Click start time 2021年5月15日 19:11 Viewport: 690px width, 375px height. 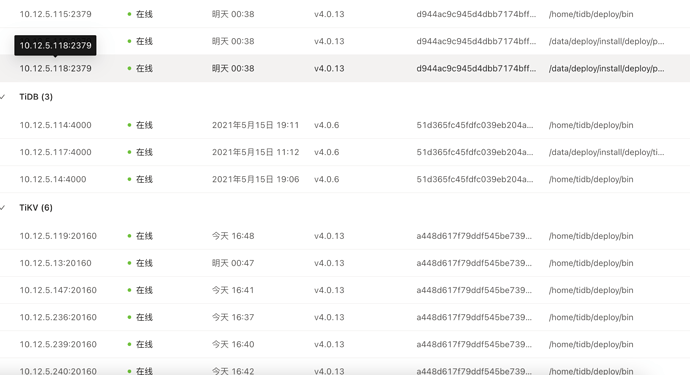pos(256,125)
